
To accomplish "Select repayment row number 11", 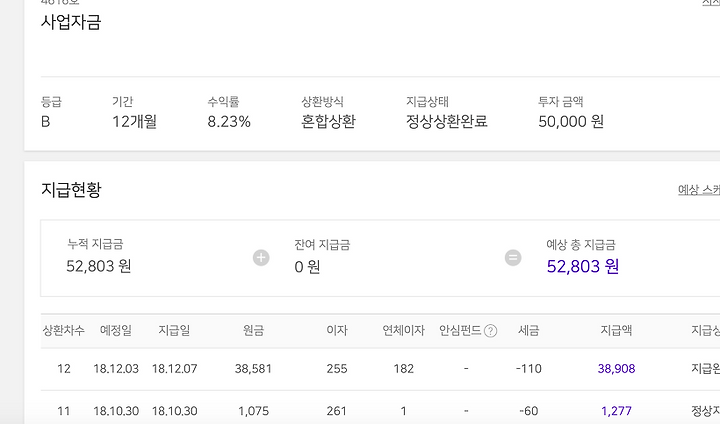I will tap(64, 410).
